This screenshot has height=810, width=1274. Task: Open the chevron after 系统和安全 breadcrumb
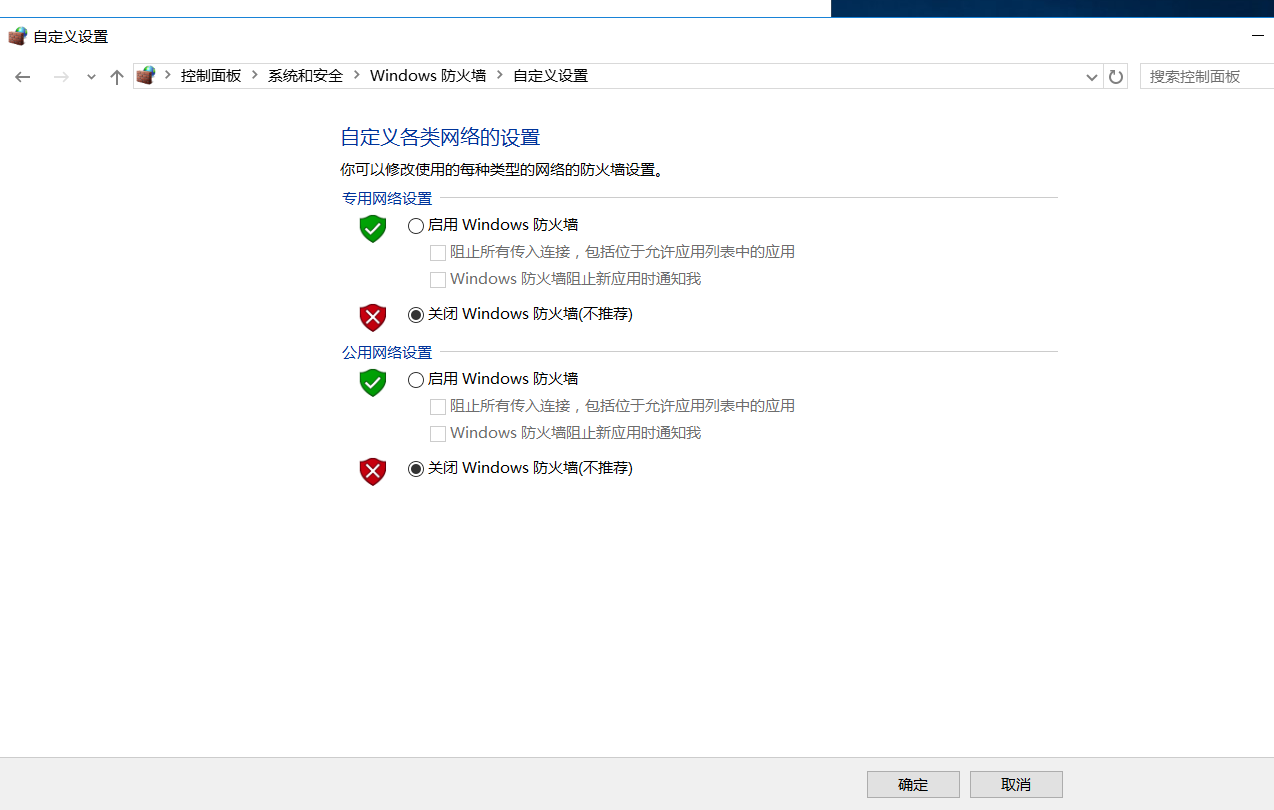(357, 75)
